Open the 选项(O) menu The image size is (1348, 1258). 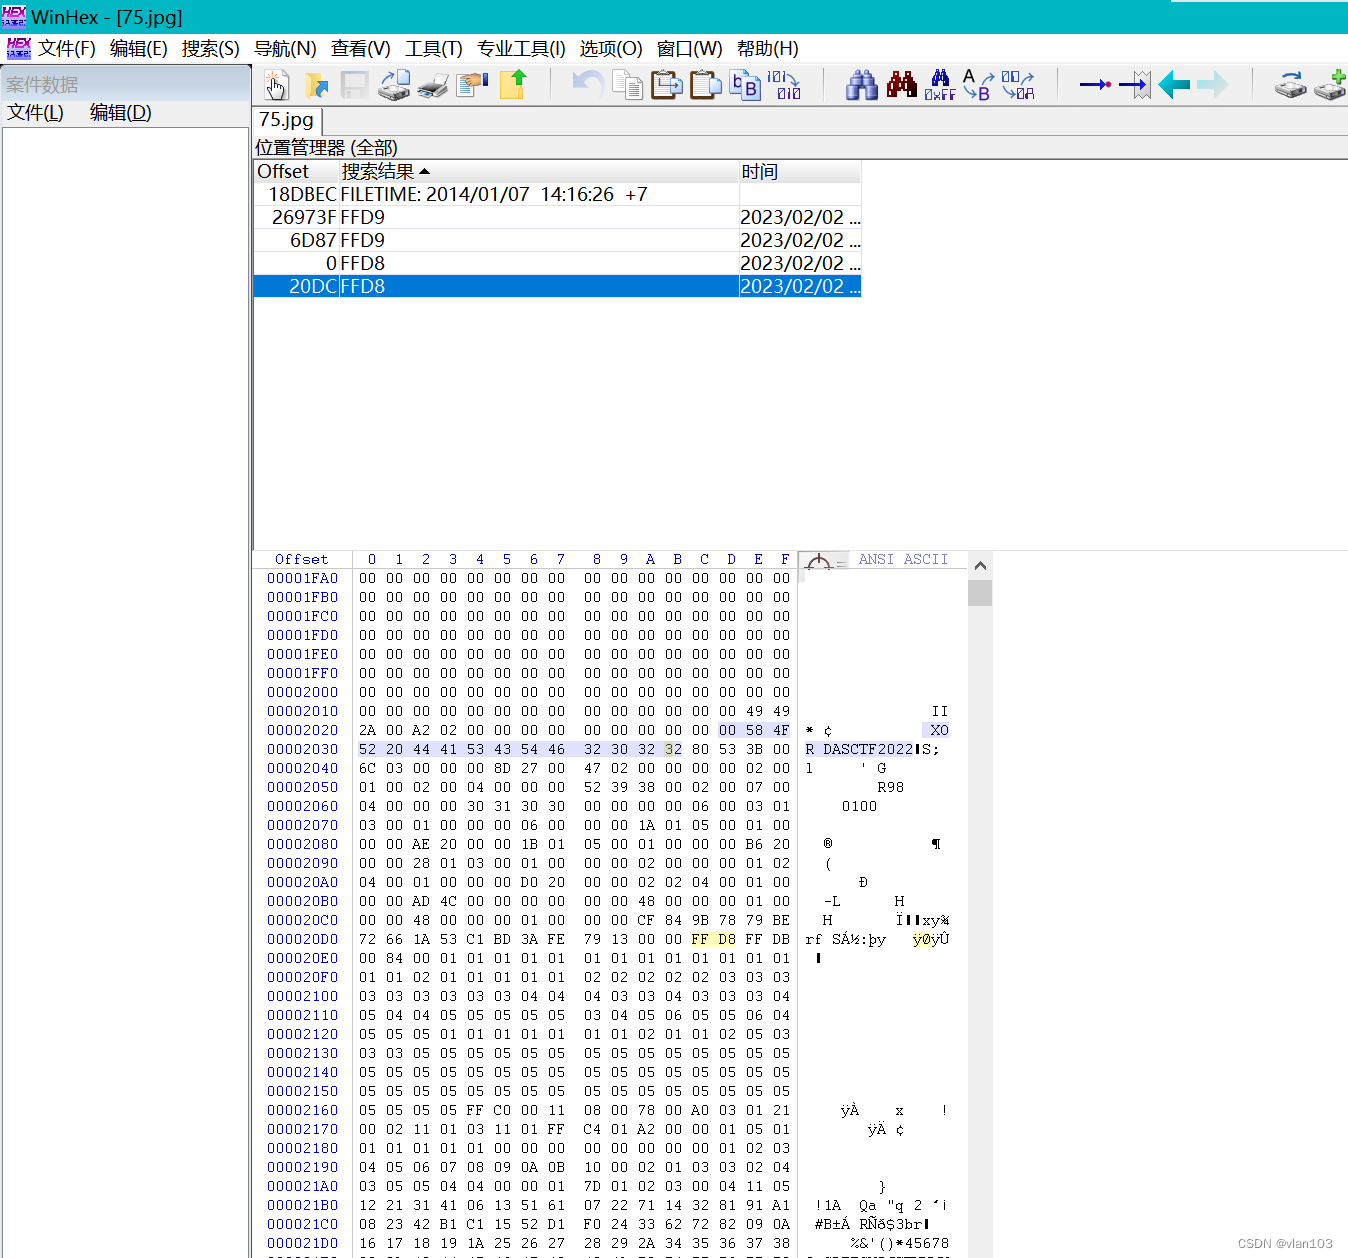click(x=611, y=49)
